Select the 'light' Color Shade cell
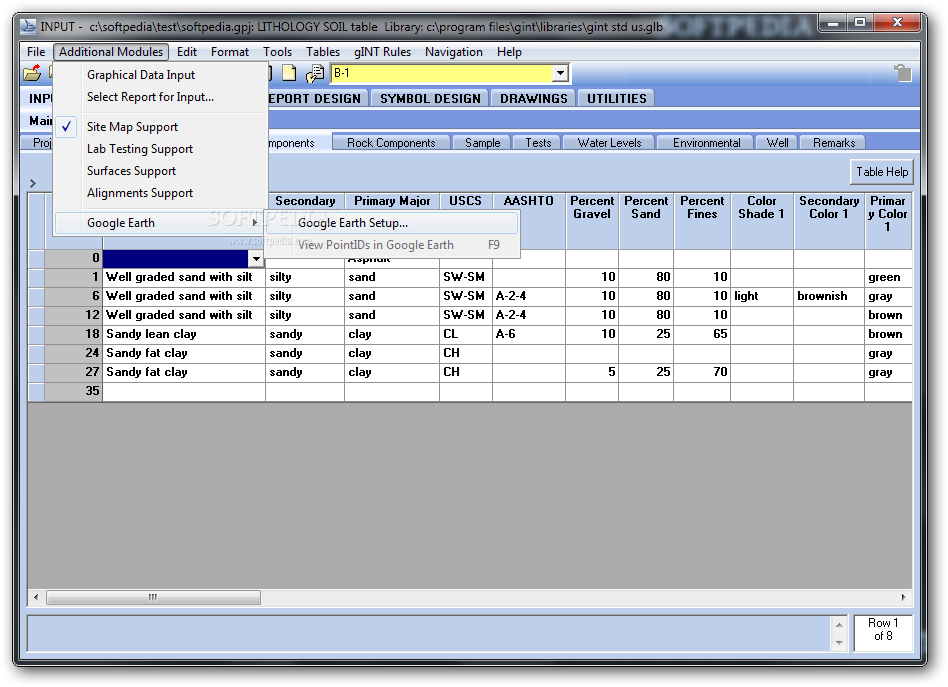This screenshot has width=948, height=687. 762,296
